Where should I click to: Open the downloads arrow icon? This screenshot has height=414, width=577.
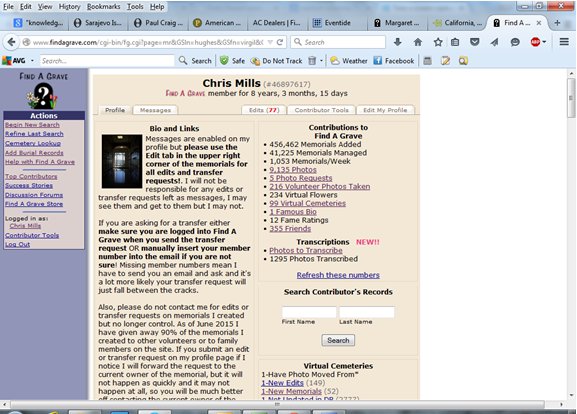point(397,42)
